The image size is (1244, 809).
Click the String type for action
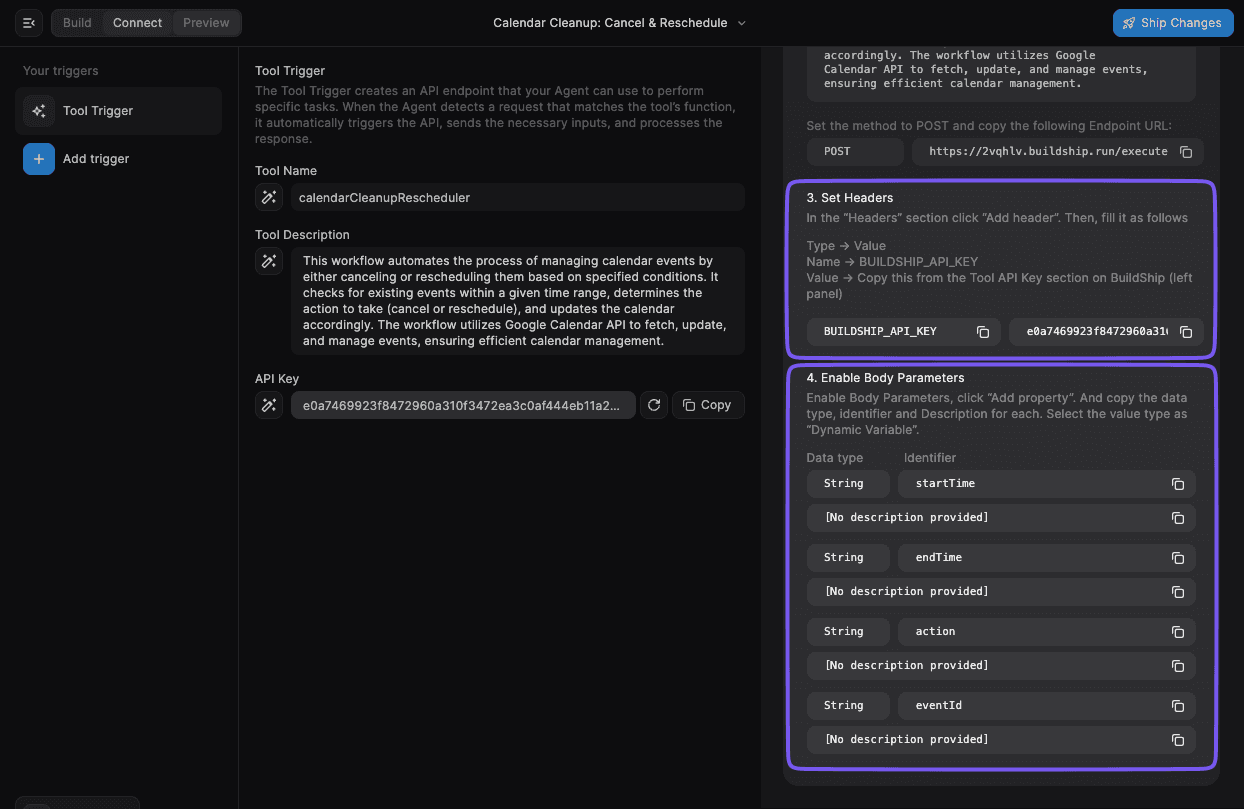click(848, 631)
